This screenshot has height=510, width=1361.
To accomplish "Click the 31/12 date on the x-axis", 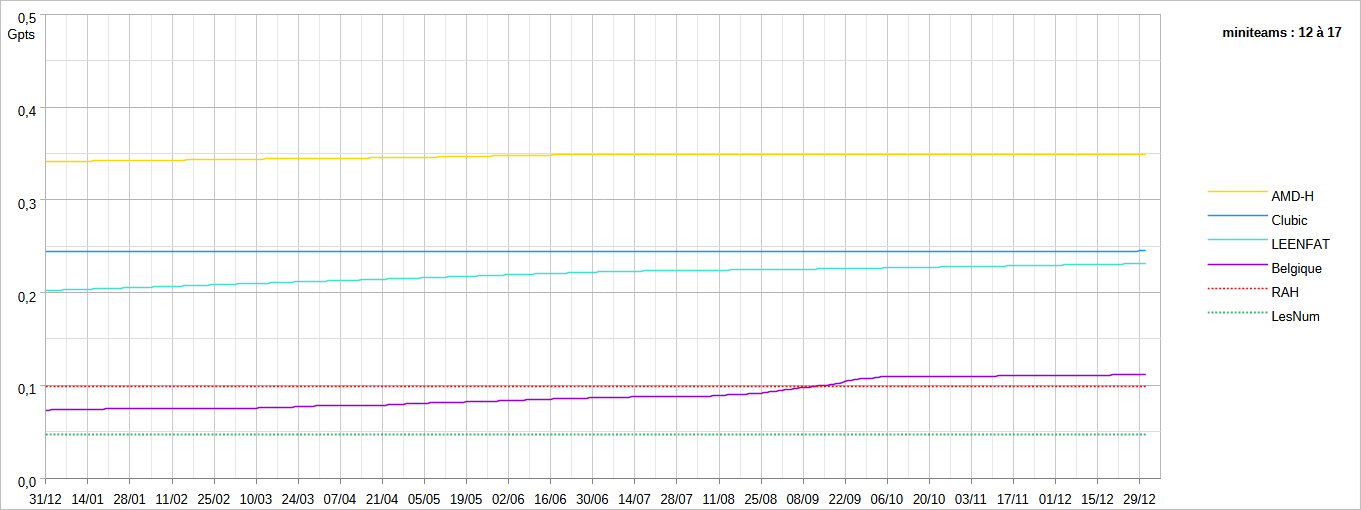I will tap(46, 497).
